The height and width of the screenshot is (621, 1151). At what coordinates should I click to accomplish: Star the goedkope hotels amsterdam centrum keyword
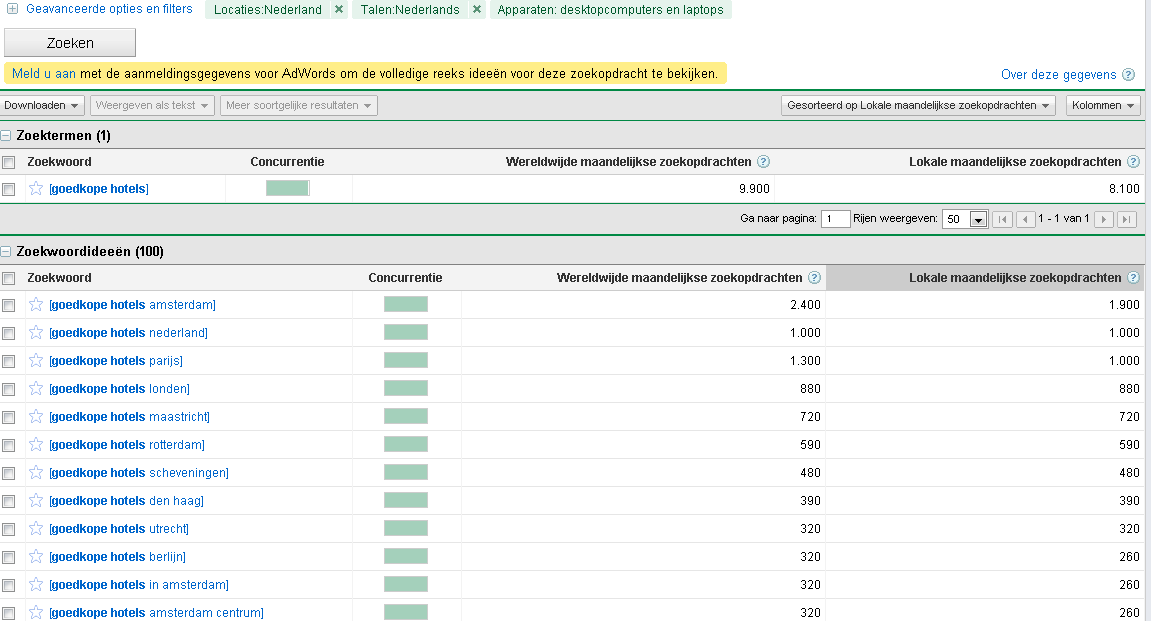point(36,612)
